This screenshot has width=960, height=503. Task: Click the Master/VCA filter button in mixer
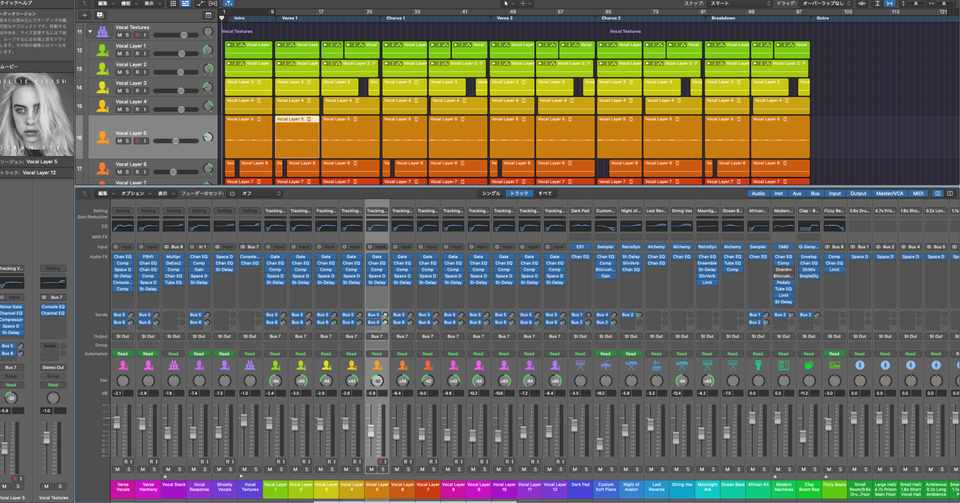[889, 193]
